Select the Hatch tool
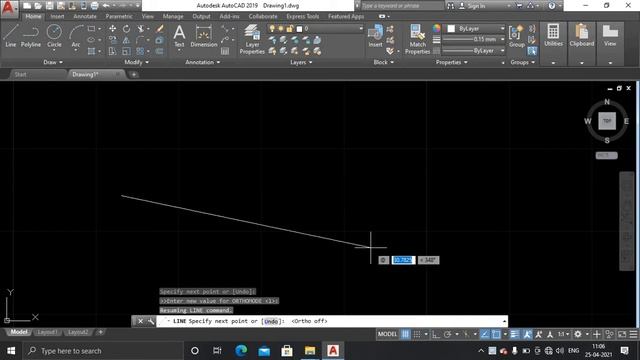This screenshot has width=640, height=360. [91, 51]
